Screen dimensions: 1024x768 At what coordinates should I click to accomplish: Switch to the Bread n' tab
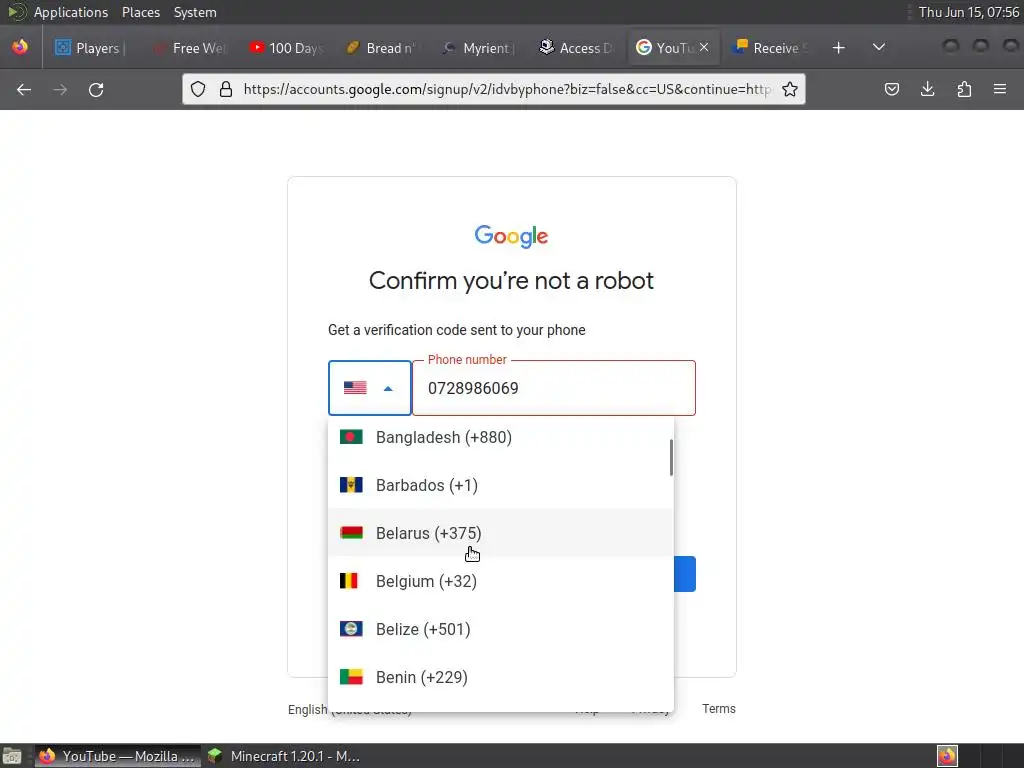point(383,48)
